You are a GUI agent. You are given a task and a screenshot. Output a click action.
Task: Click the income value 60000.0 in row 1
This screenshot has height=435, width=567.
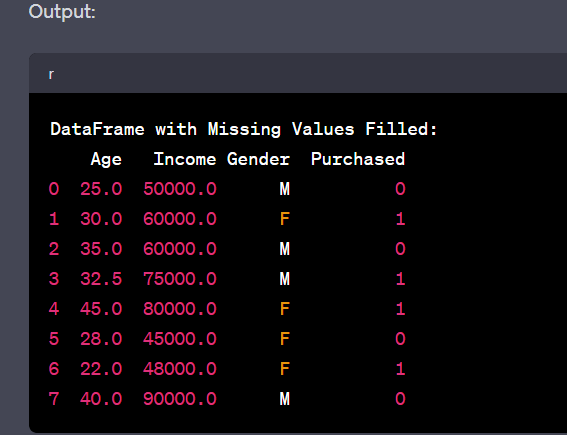click(x=180, y=219)
